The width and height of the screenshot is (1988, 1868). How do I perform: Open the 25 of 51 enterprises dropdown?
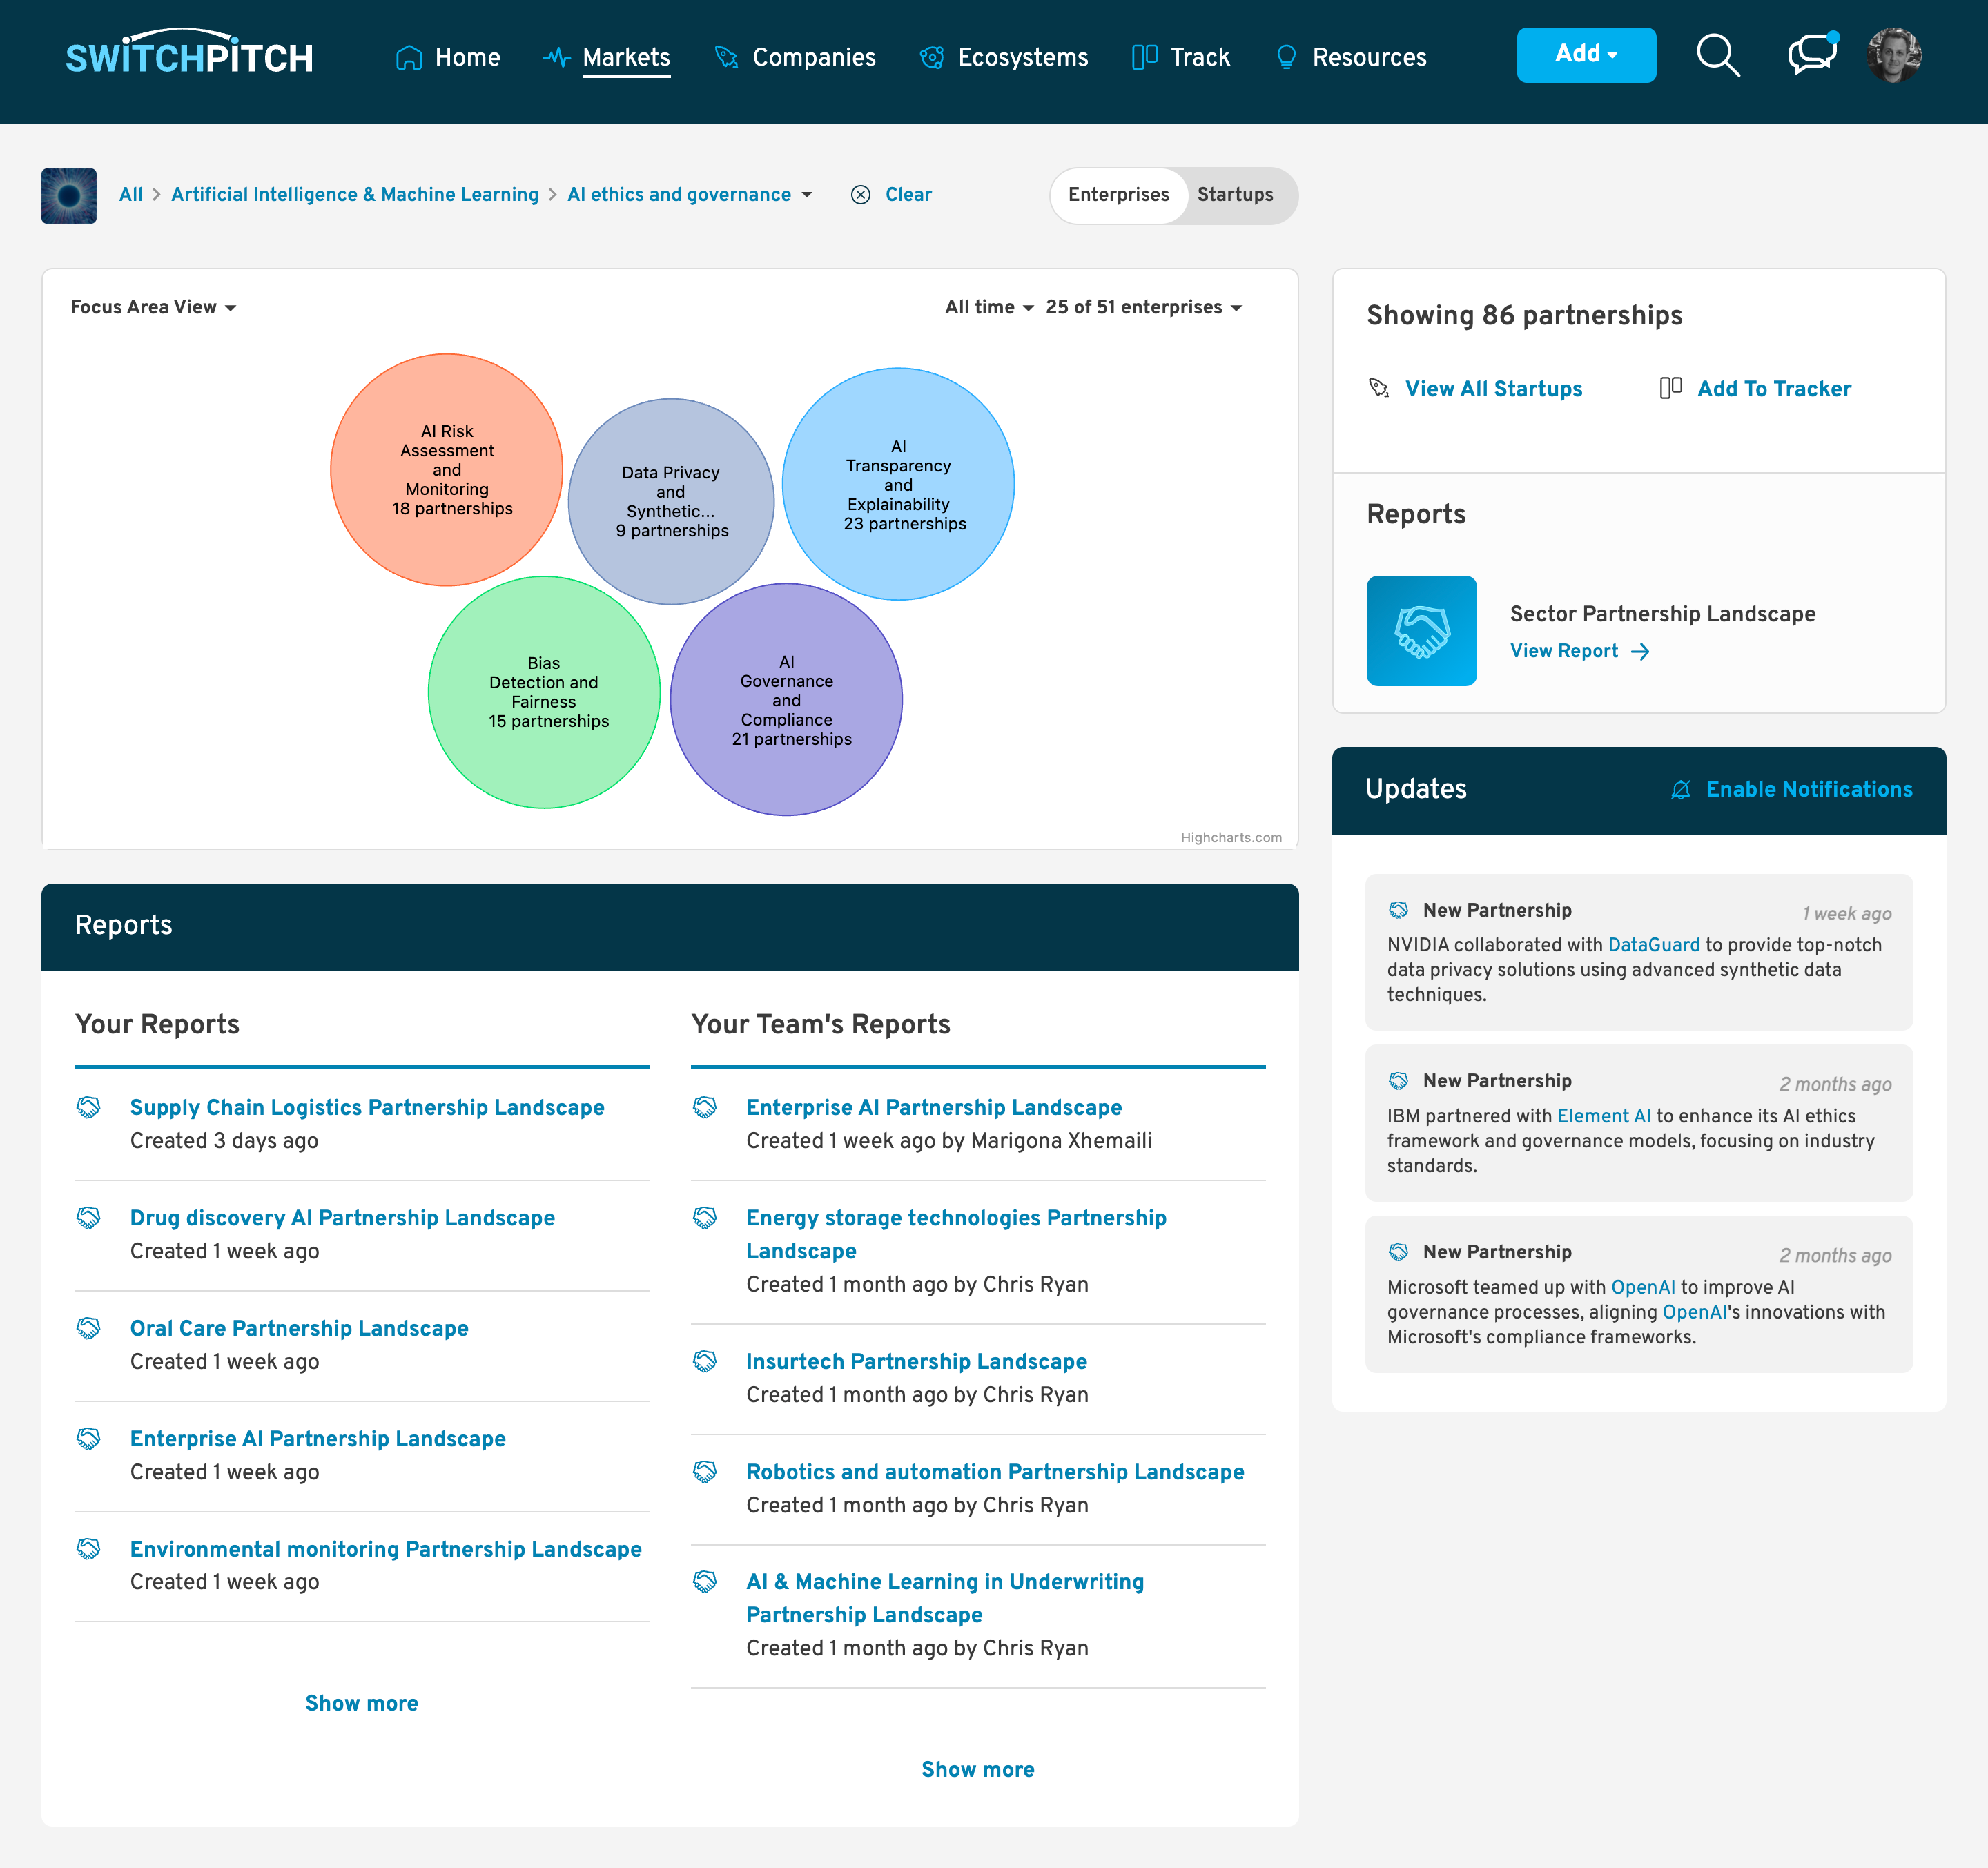point(1144,307)
